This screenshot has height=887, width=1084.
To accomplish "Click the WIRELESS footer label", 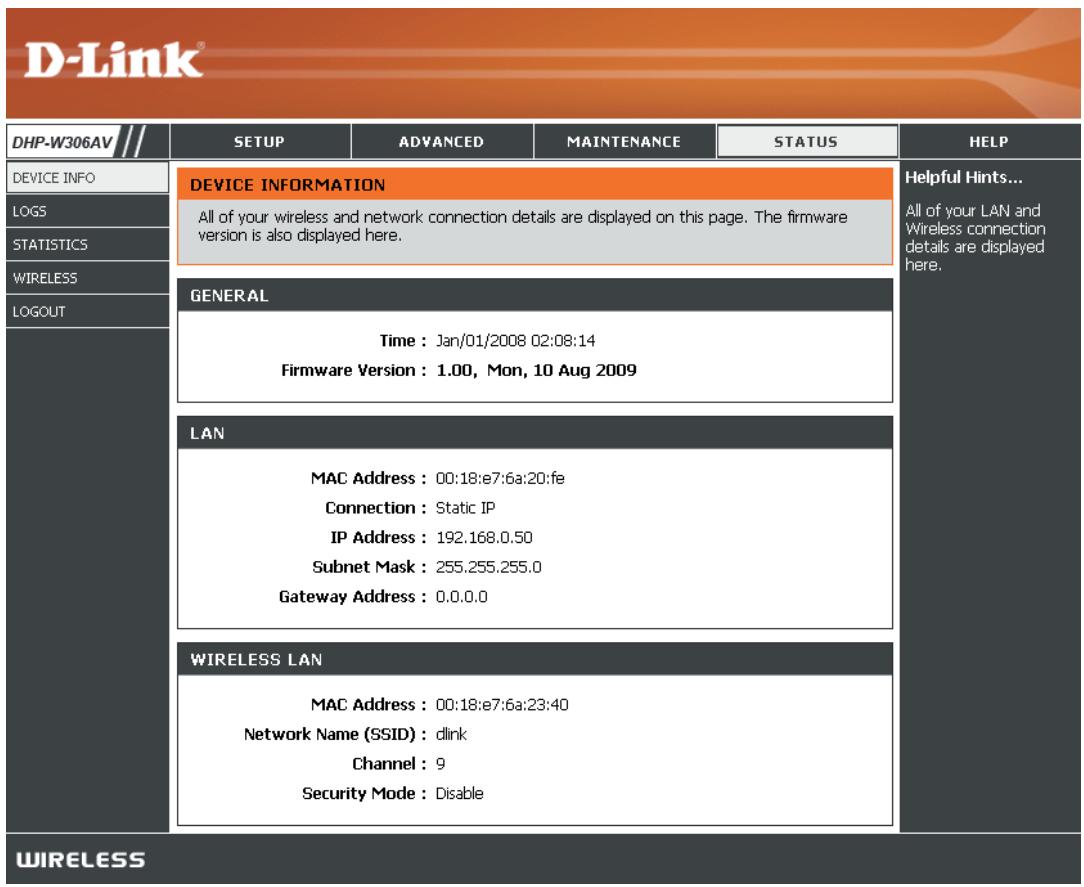I will coord(80,860).
